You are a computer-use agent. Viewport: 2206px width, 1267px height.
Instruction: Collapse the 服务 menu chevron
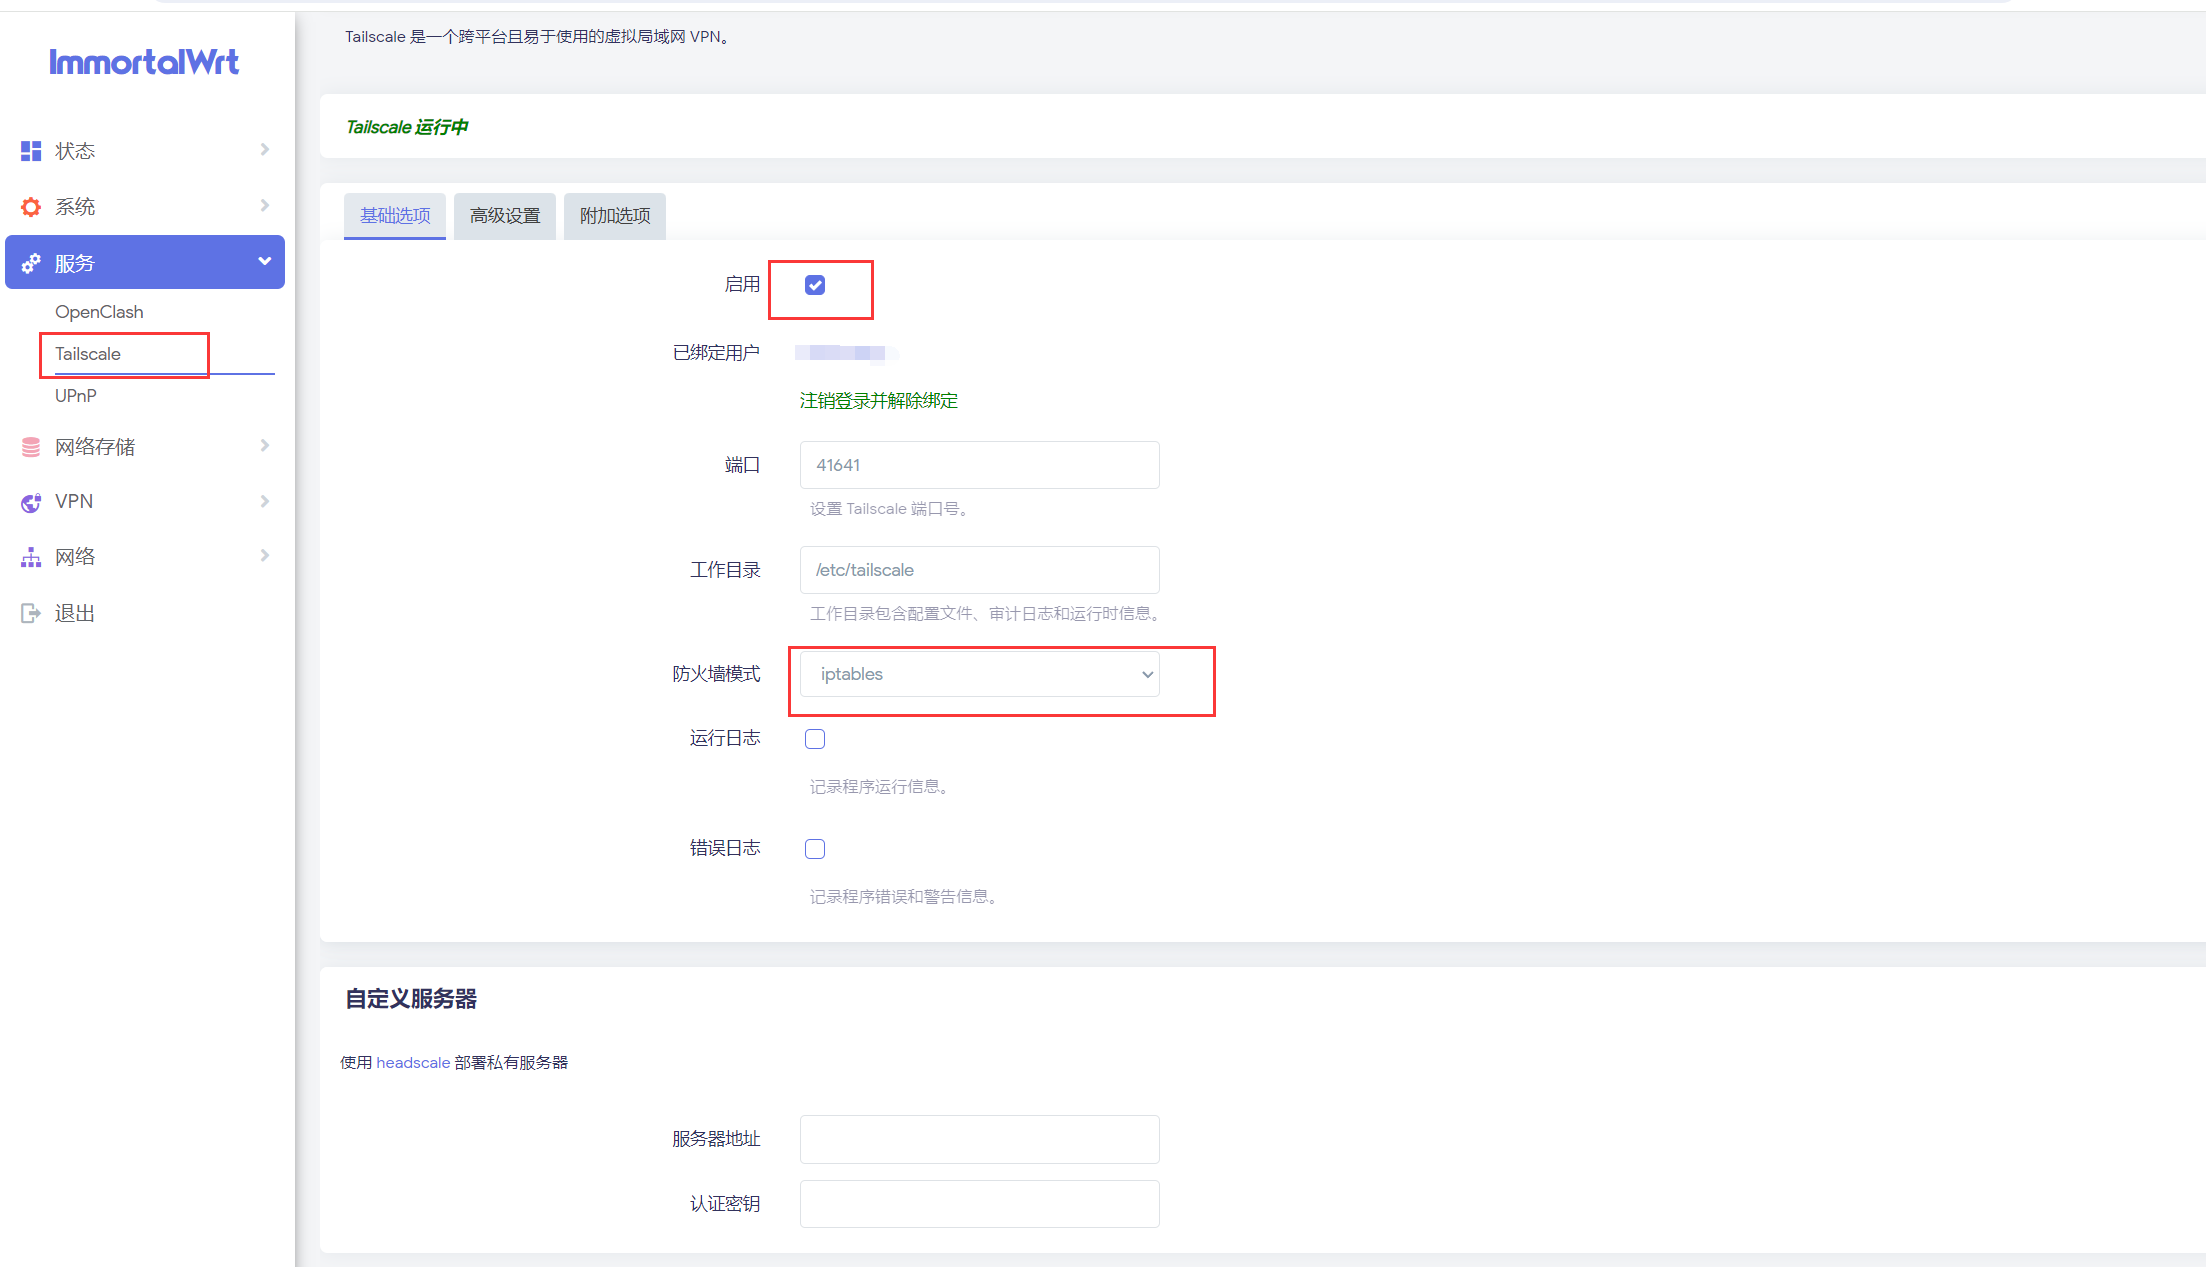[x=265, y=261]
